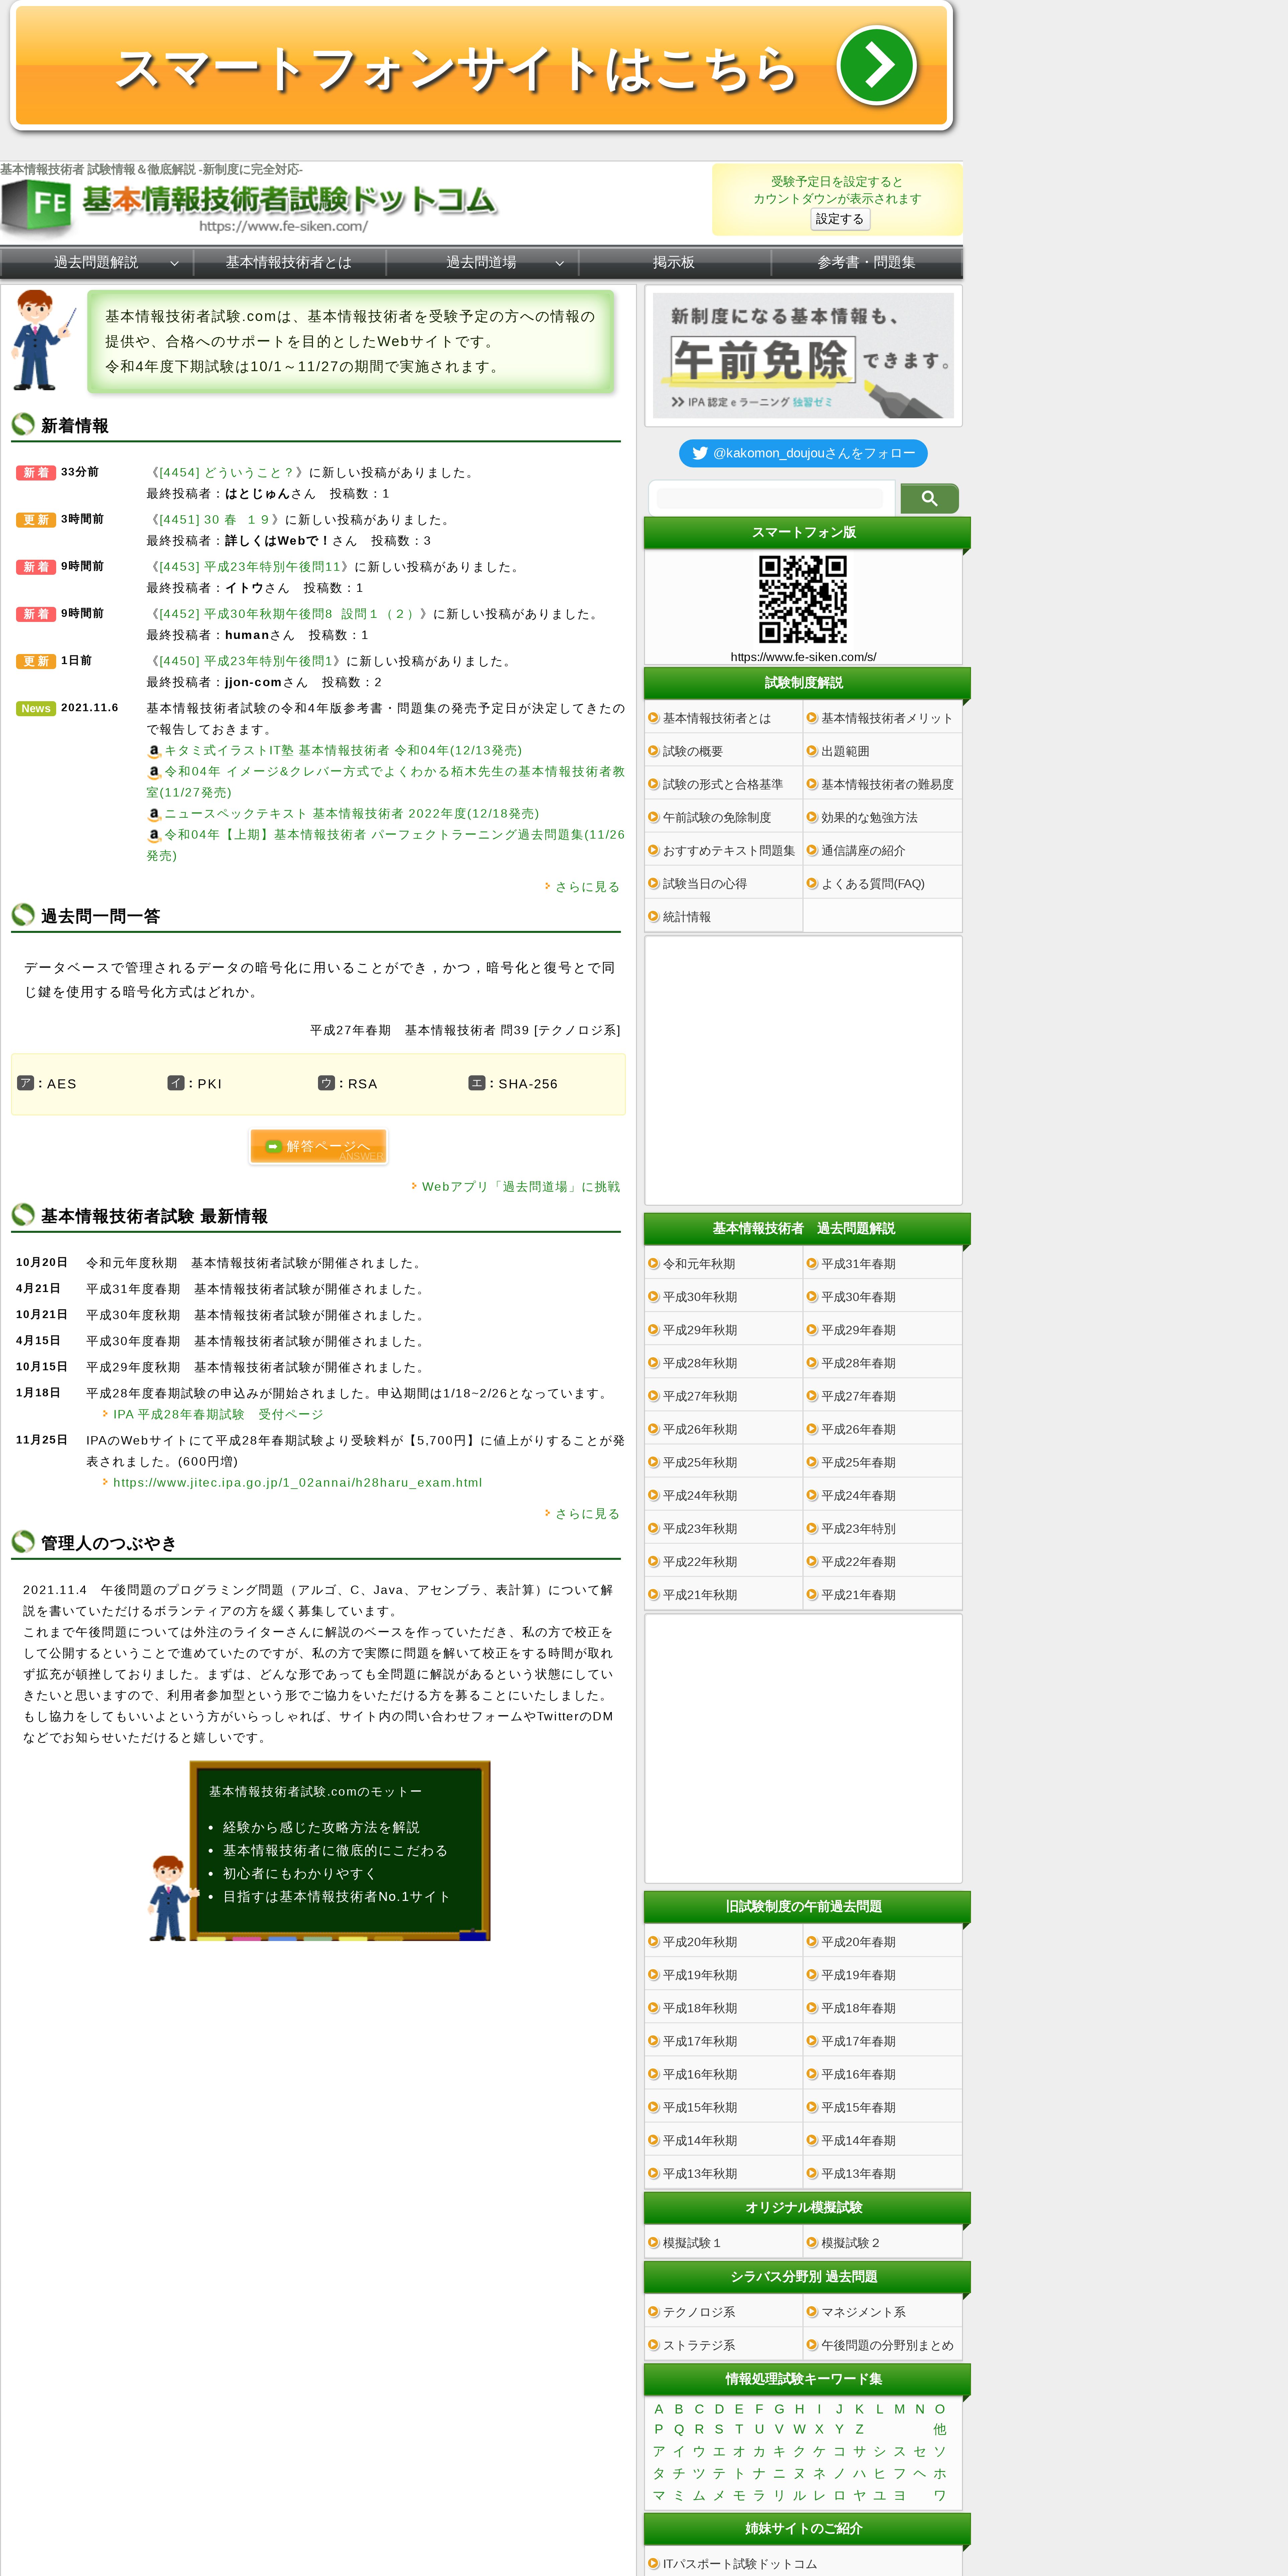Click the site search input field

[770, 498]
